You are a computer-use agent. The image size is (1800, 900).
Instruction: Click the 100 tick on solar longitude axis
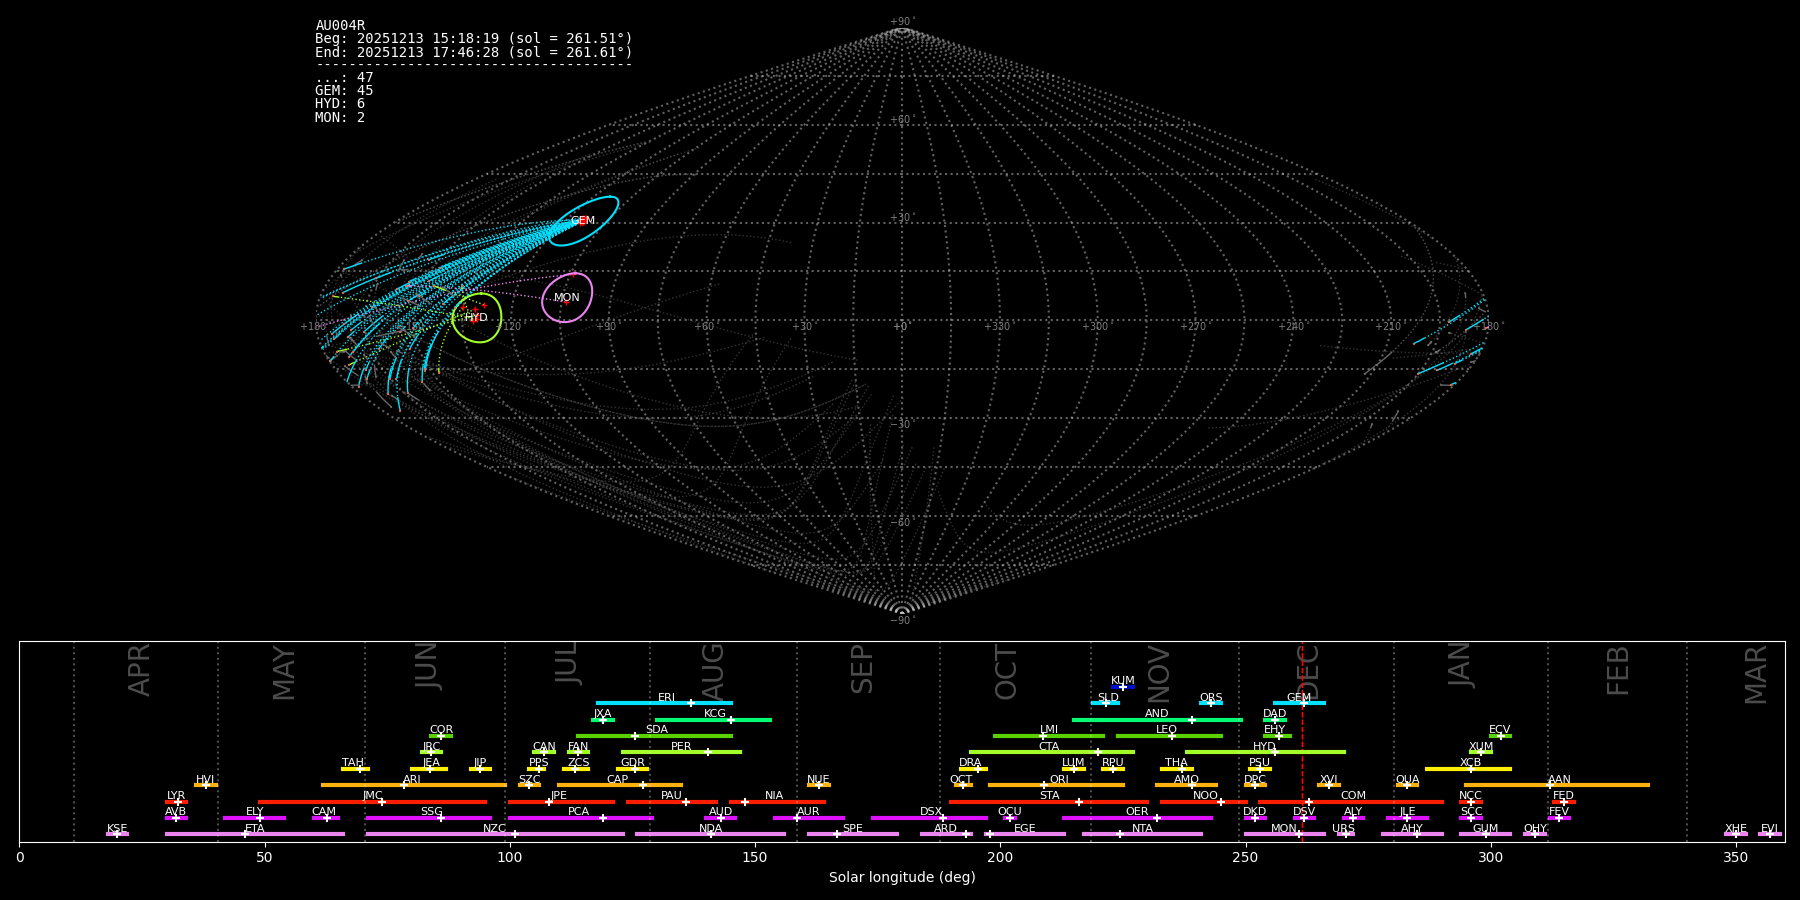510,857
